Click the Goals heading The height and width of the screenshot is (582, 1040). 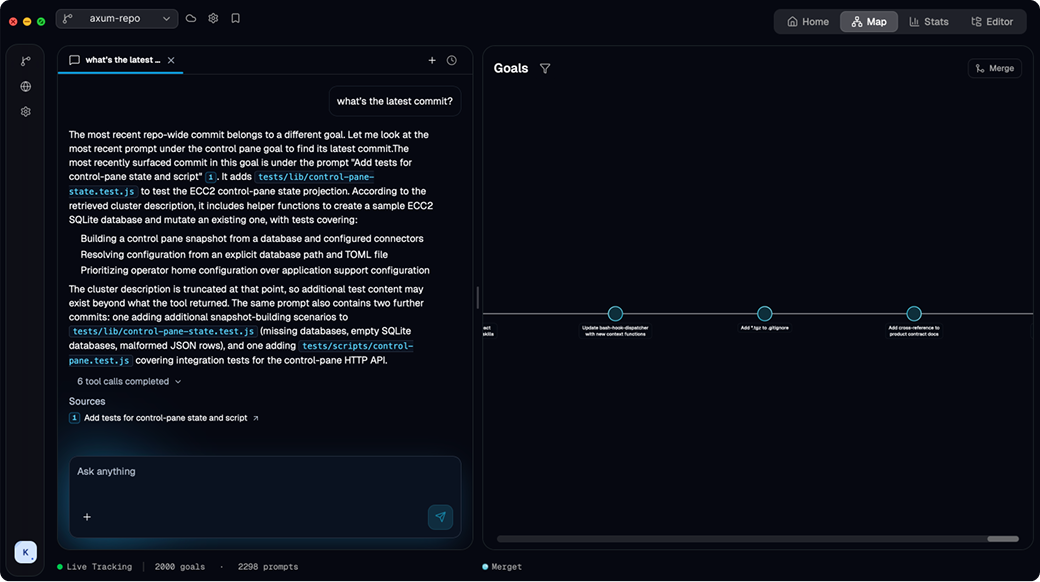(511, 68)
